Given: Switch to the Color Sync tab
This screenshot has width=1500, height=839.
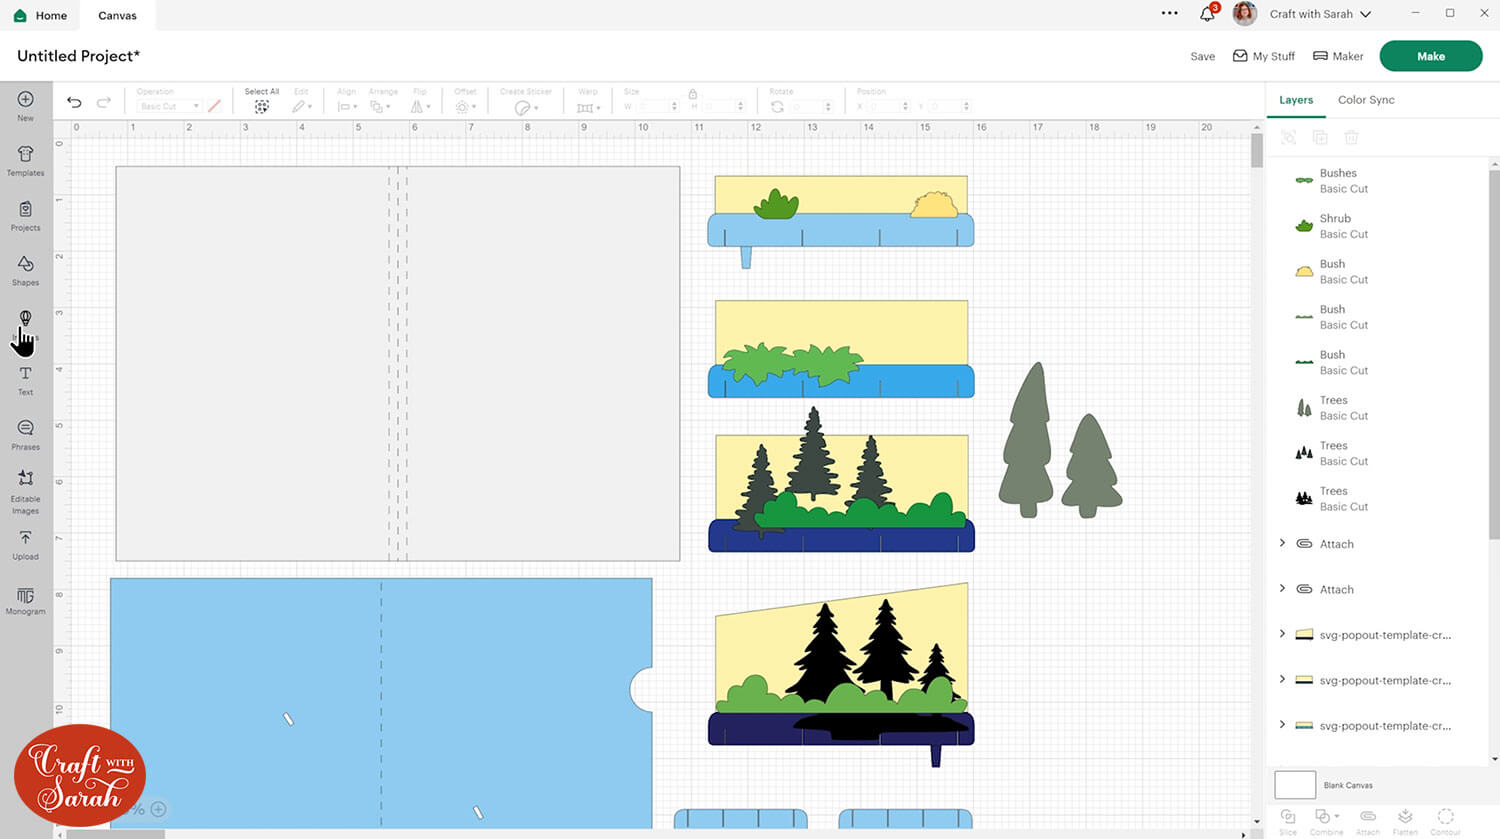Looking at the screenshot, I should click(x=1366, y=100).
